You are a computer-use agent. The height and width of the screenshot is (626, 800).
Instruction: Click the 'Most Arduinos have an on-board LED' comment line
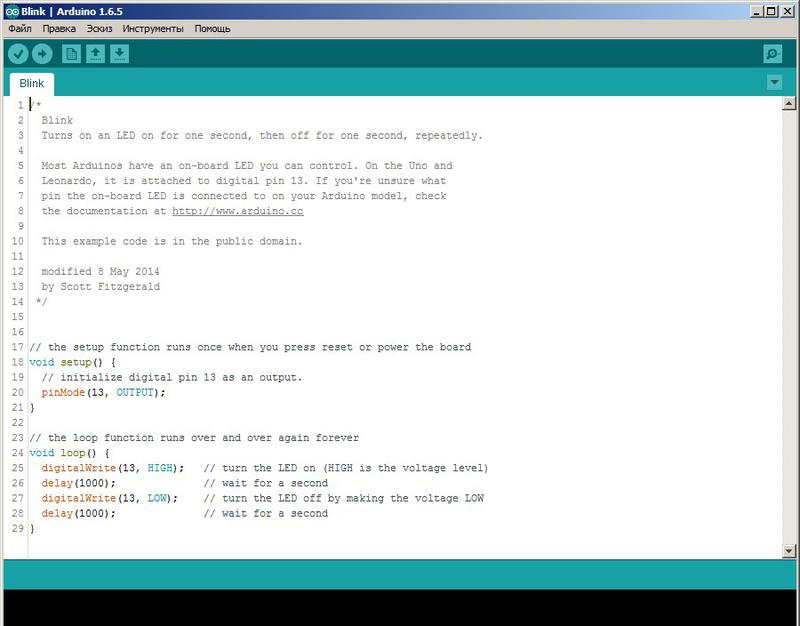[247, 166]
